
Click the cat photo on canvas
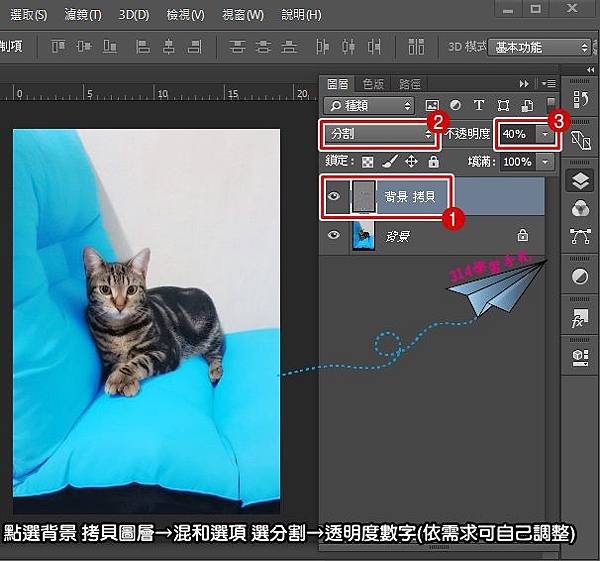(147, 321)
